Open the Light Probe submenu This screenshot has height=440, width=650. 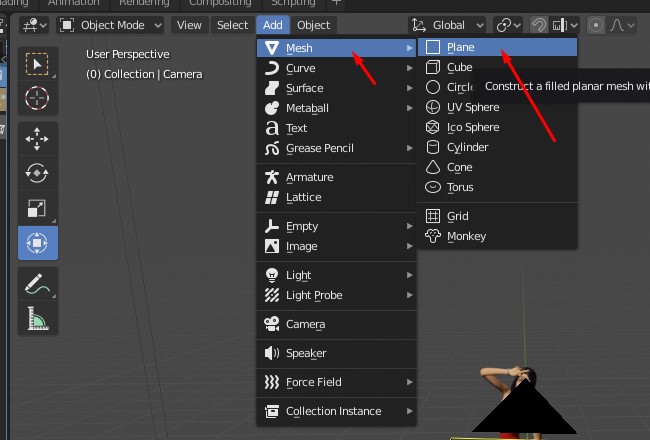tap(337, 295)
